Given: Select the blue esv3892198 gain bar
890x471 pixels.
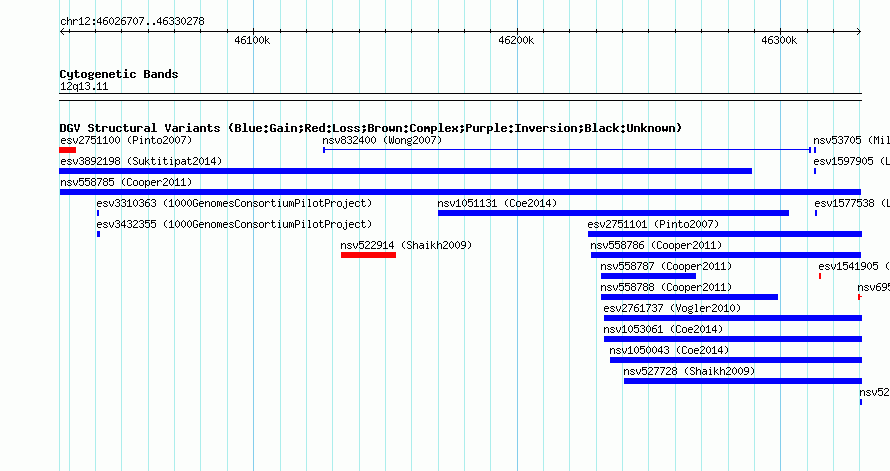Looking at the screenshot, I should 406,171.
